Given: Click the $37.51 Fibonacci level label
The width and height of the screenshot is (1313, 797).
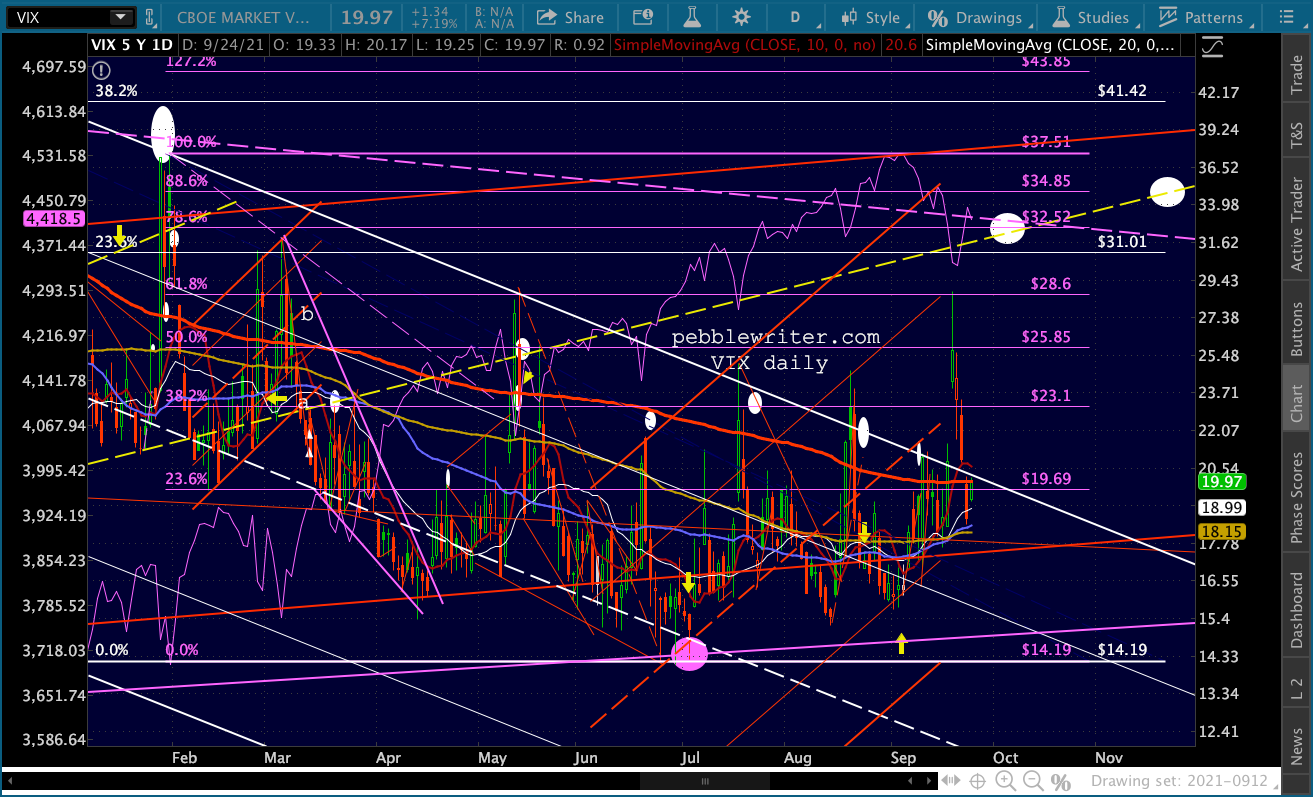Looking at the screenshot, I should pyautogui.click(x=1046, y=143).
